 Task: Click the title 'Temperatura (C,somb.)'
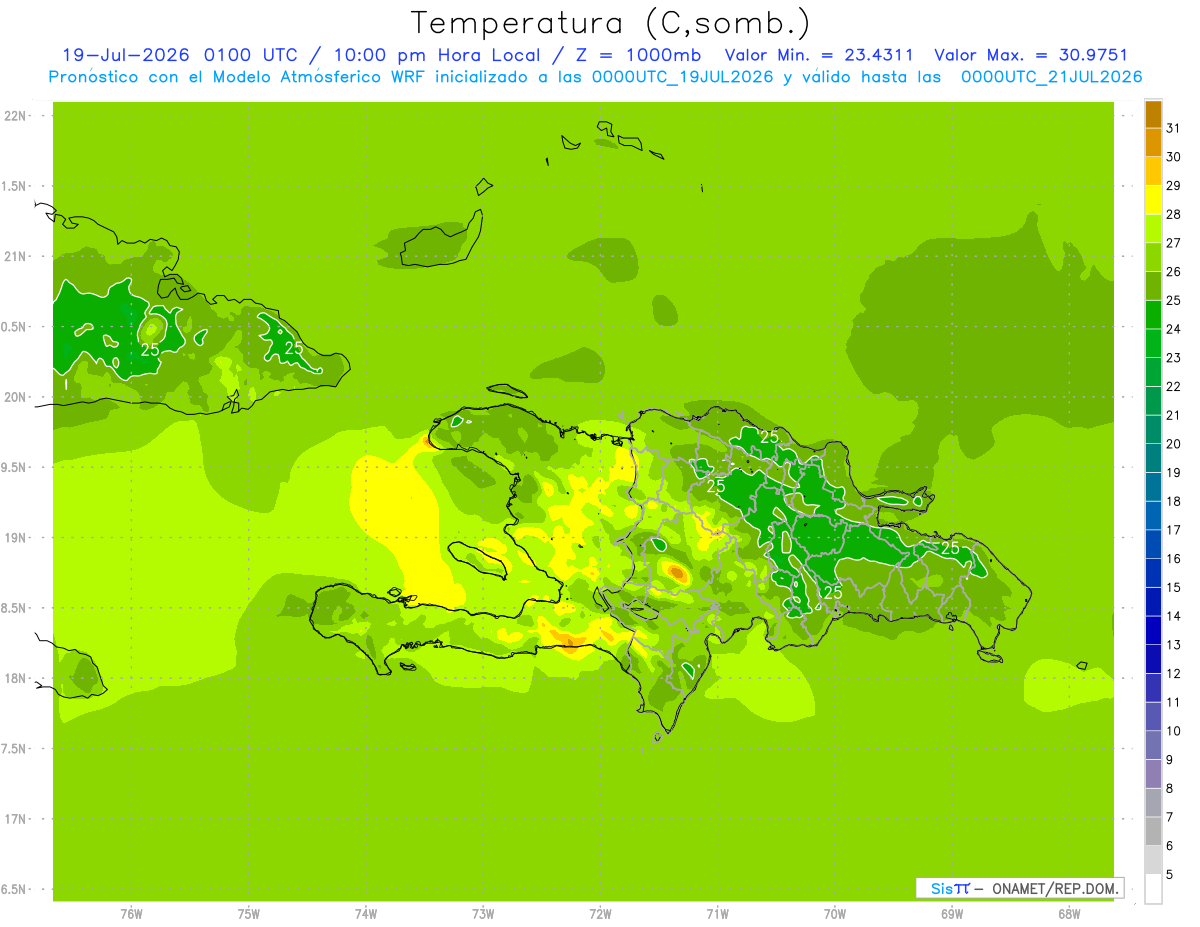[x=611, y=23]
